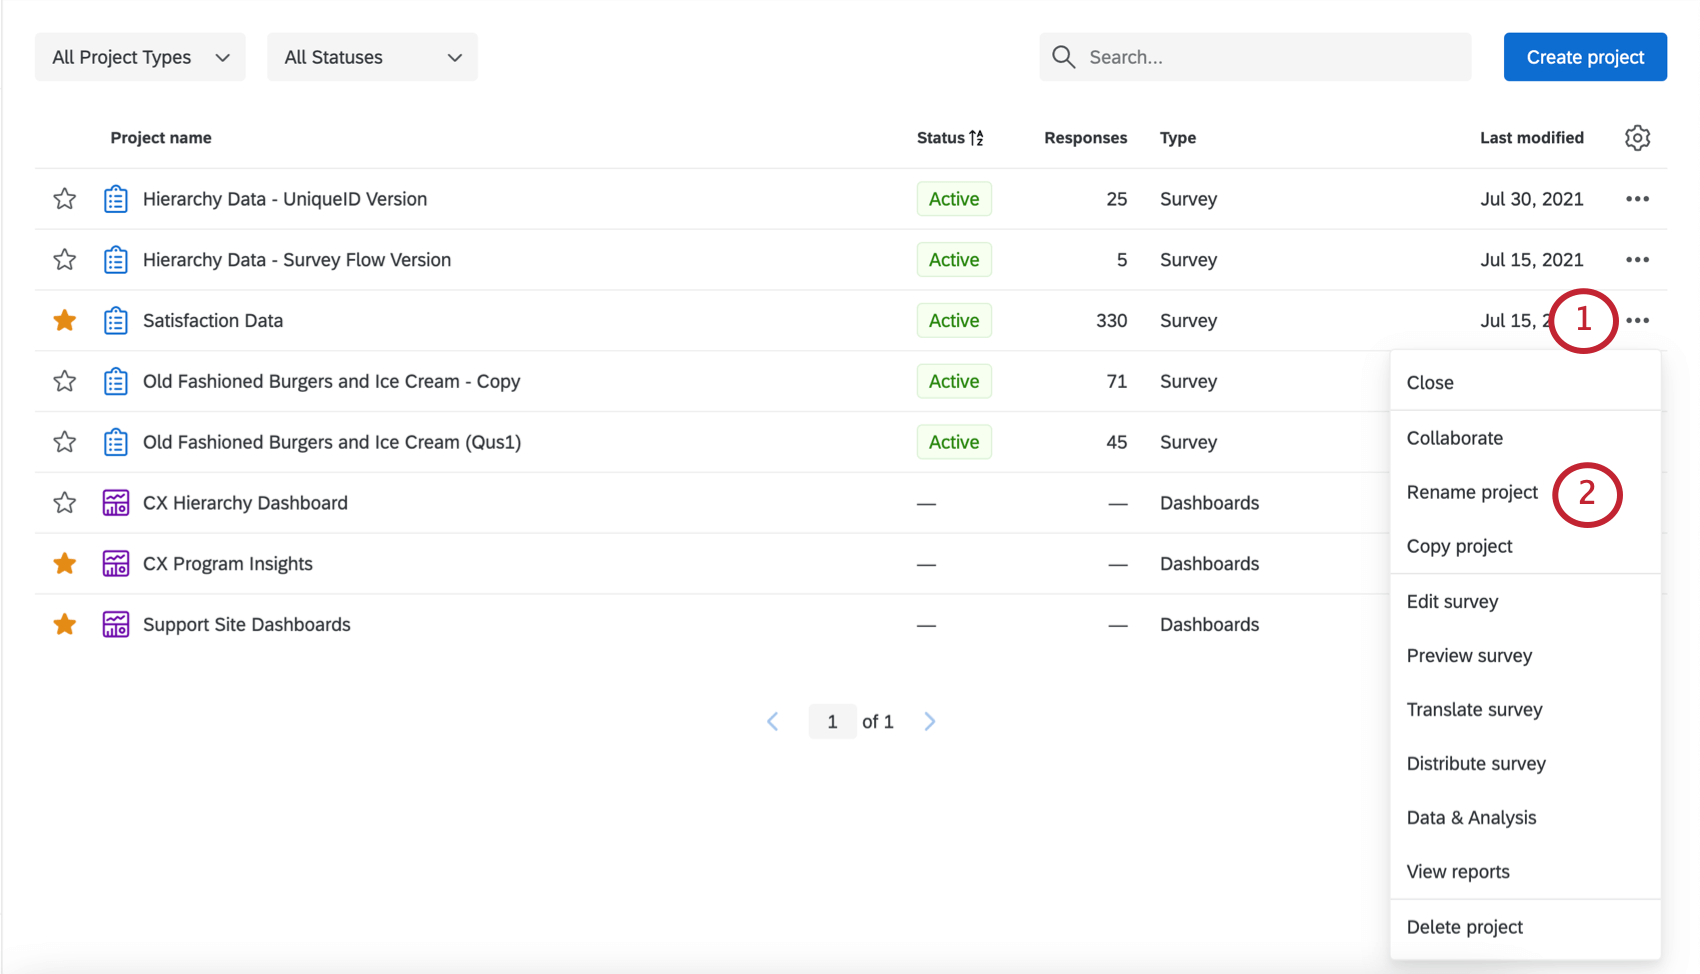The width and height of the screenshot is (1700, 974).
Task: Unstar the CX Program Insights dashboard
Action: 64,563
